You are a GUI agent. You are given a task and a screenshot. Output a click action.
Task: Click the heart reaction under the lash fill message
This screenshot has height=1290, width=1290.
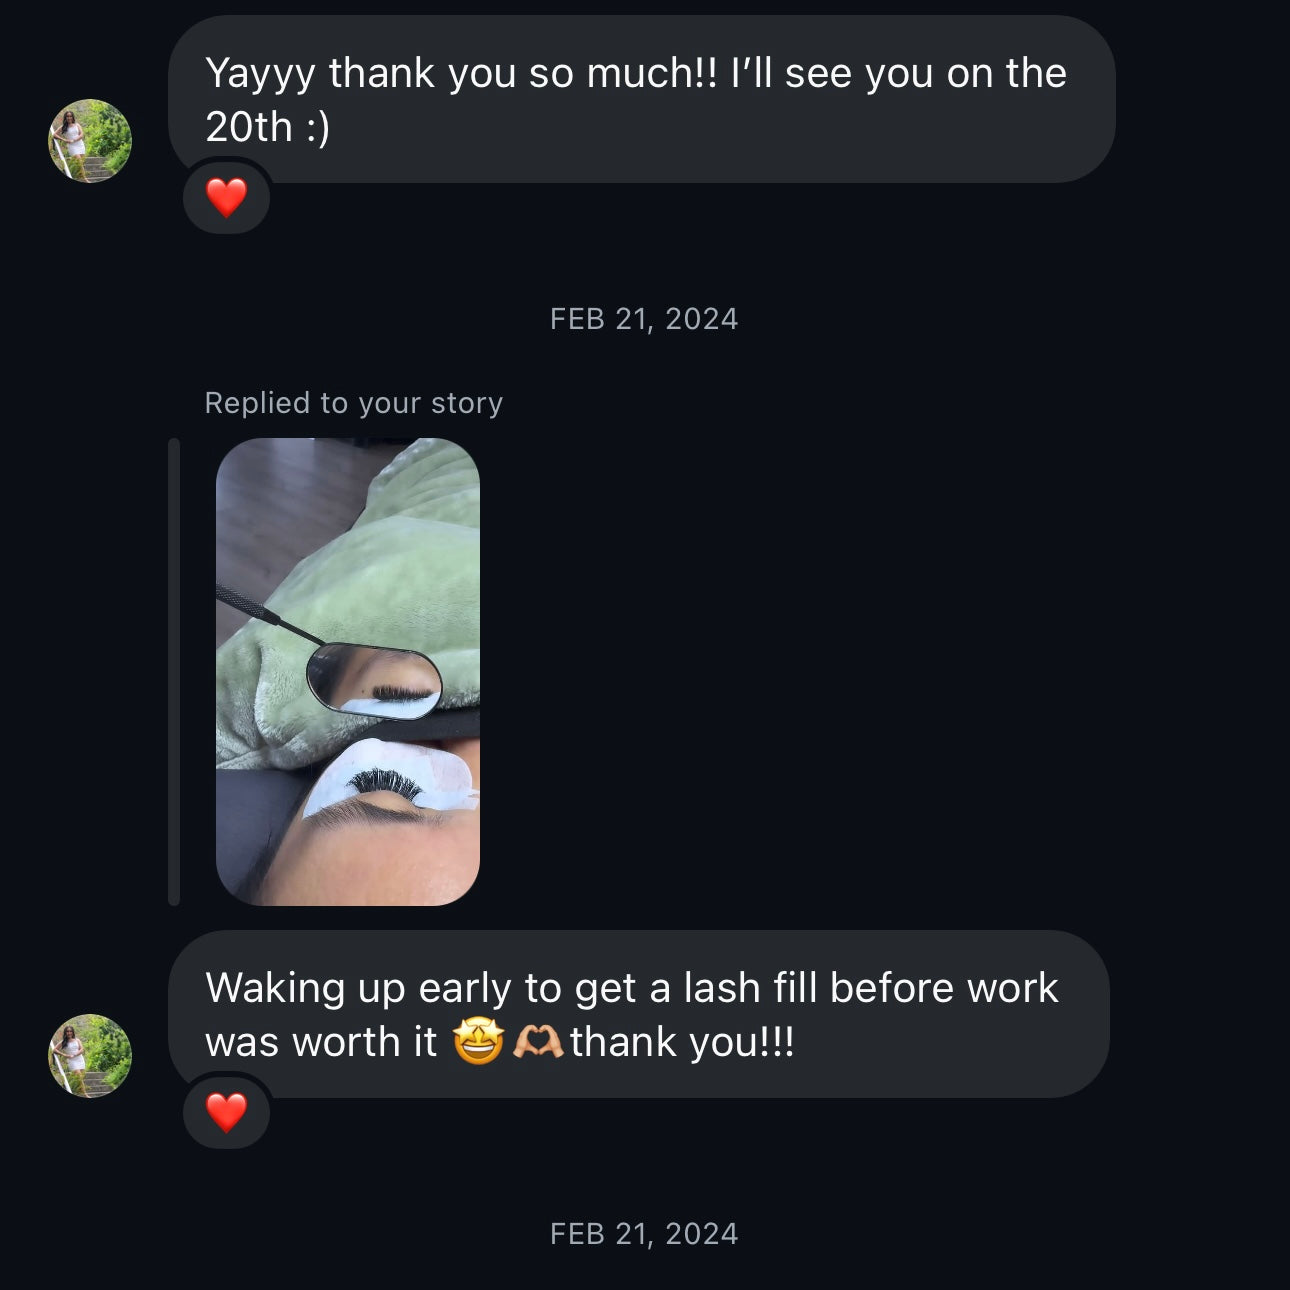pos(226,1112)
